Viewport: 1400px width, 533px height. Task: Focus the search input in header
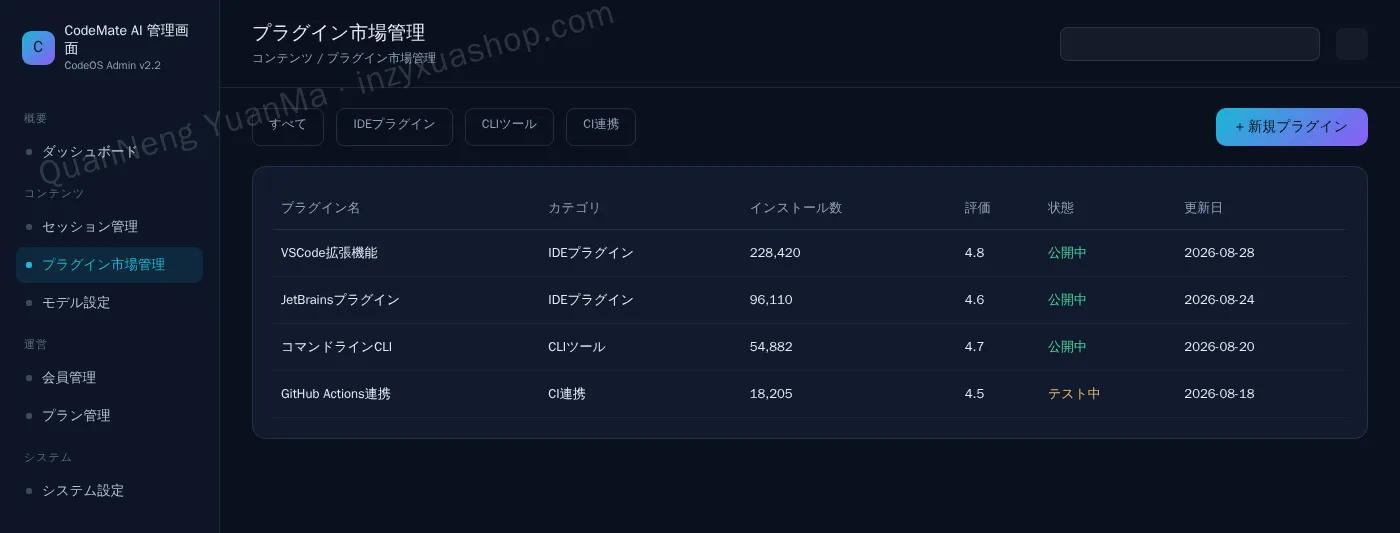coord(1190,44)
